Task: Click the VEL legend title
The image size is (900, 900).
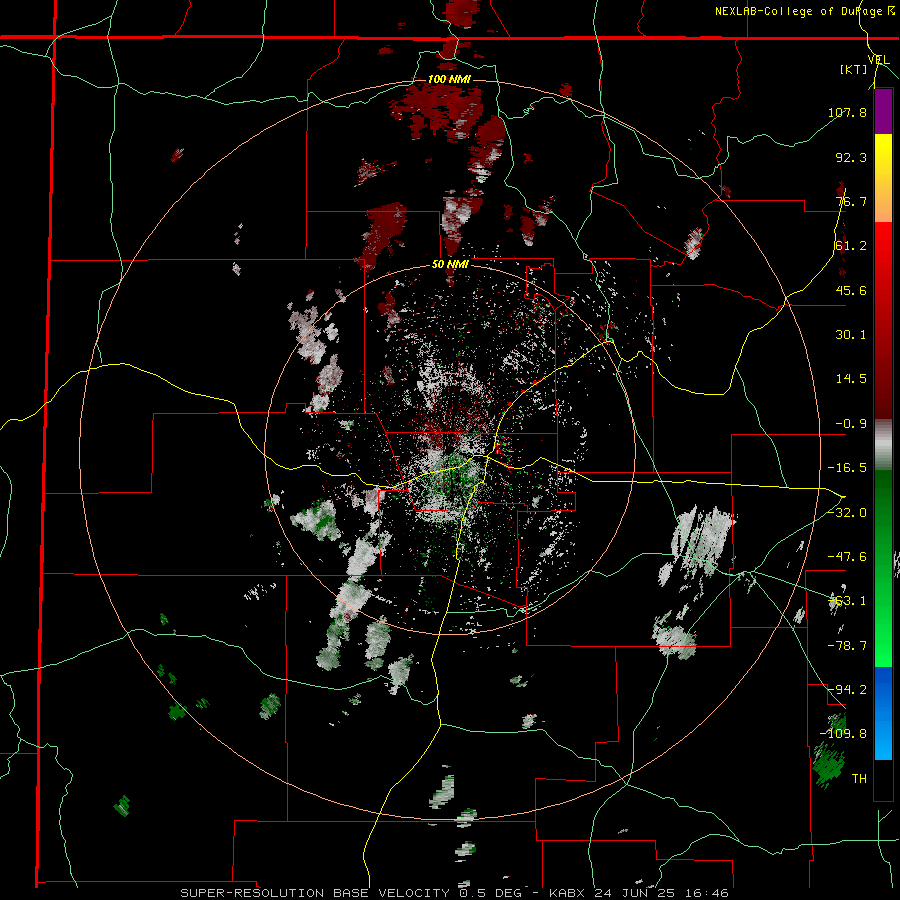Action: (878, 60)
